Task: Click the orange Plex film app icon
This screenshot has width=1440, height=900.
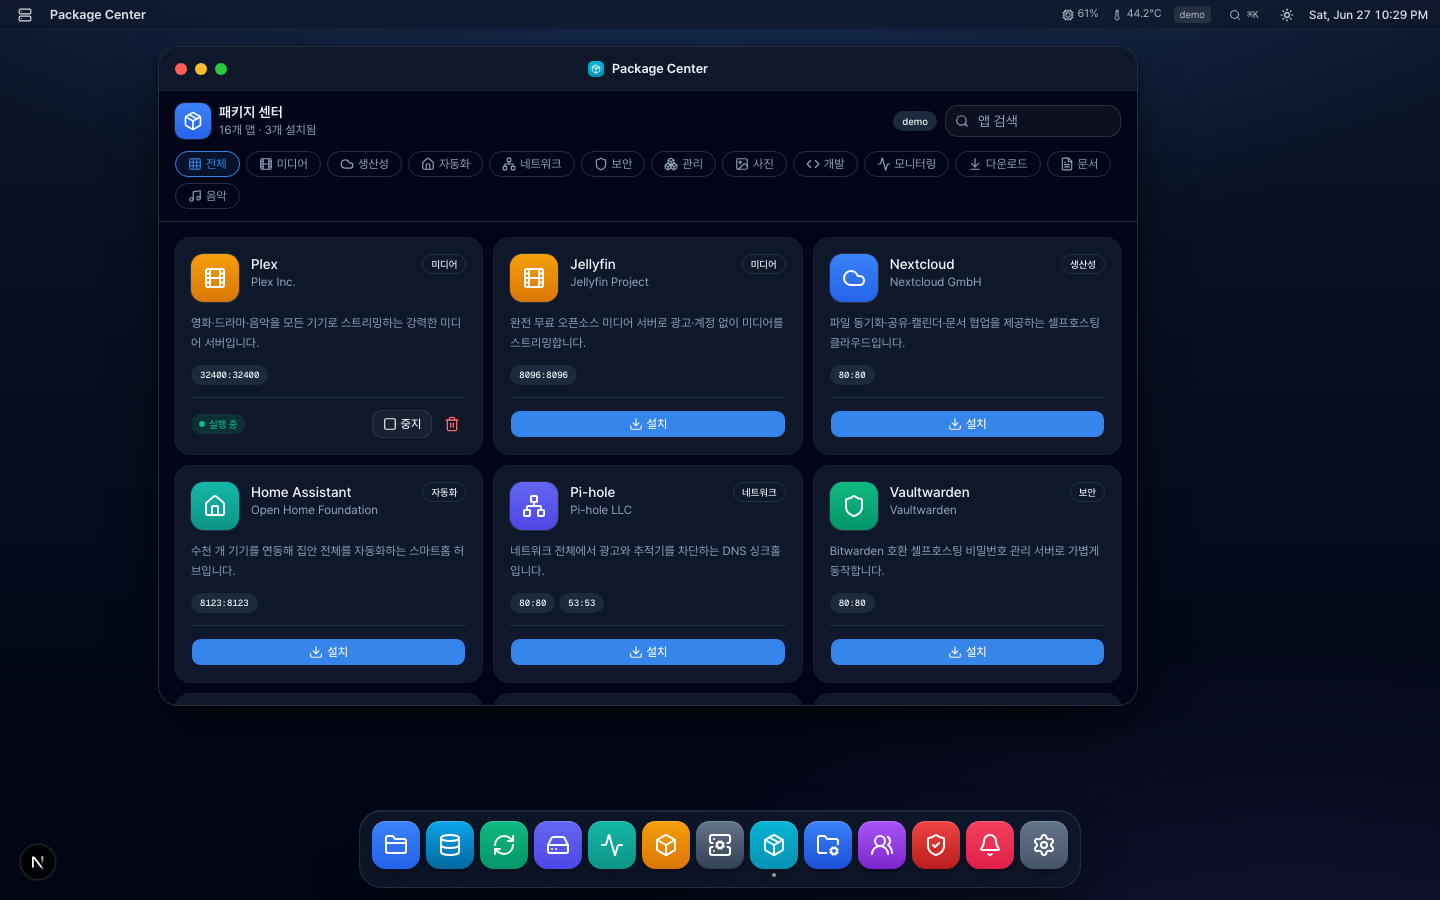Action: [215, 278]
